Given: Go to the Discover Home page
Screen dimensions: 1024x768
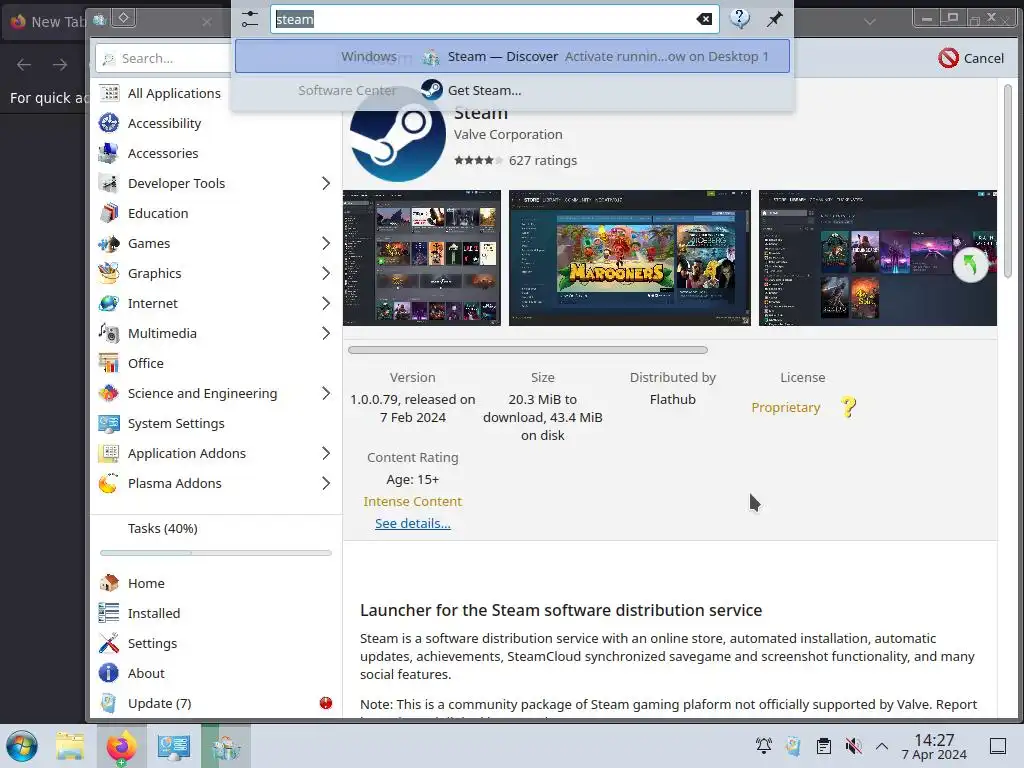Looking at the screenshot, I should pos(216,583).
